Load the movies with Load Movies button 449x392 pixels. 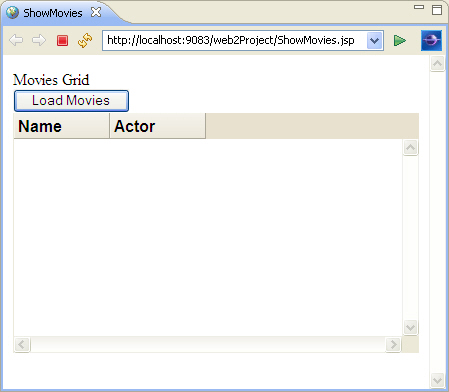pos(71,101)
